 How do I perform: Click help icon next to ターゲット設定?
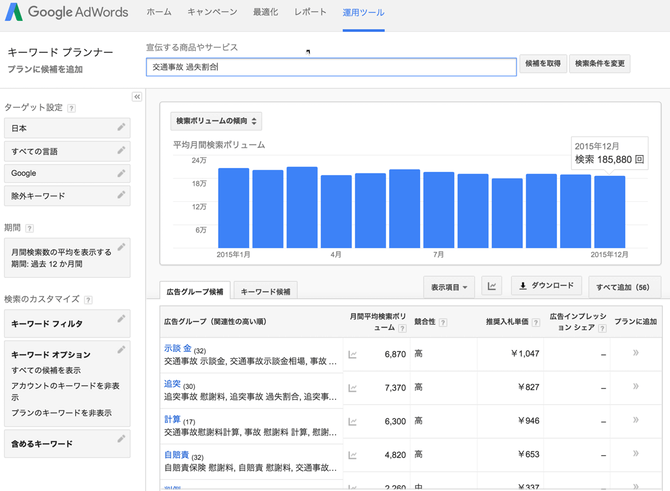71,107
